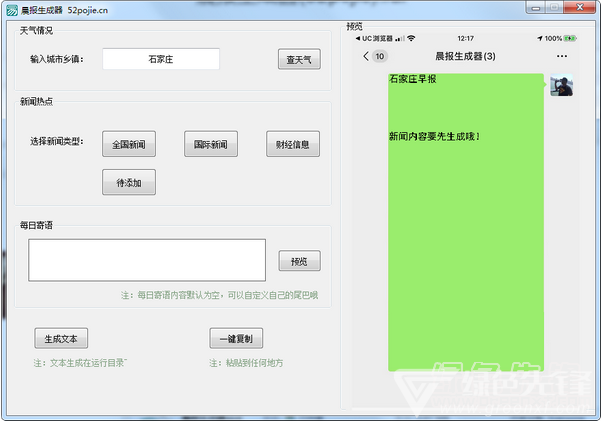Image resolution: width=601 pixels, height=422 pixels.
Task: Select the 全国新闻 news type button
Action: [x=129, y=144]
